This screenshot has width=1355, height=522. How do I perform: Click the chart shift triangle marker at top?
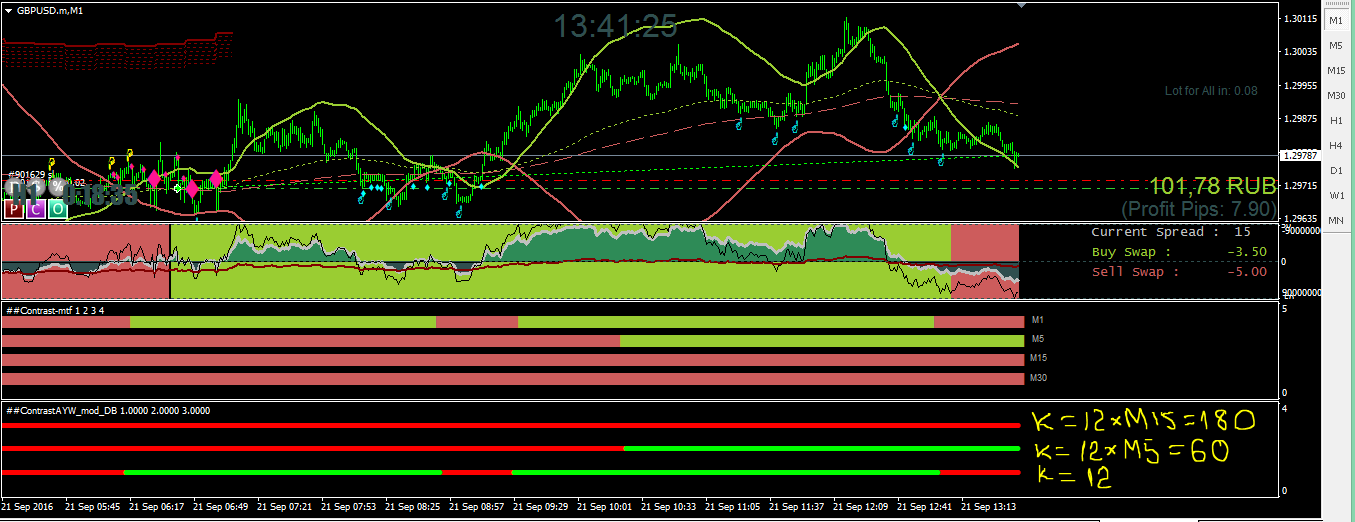(x=1022, y=5)
